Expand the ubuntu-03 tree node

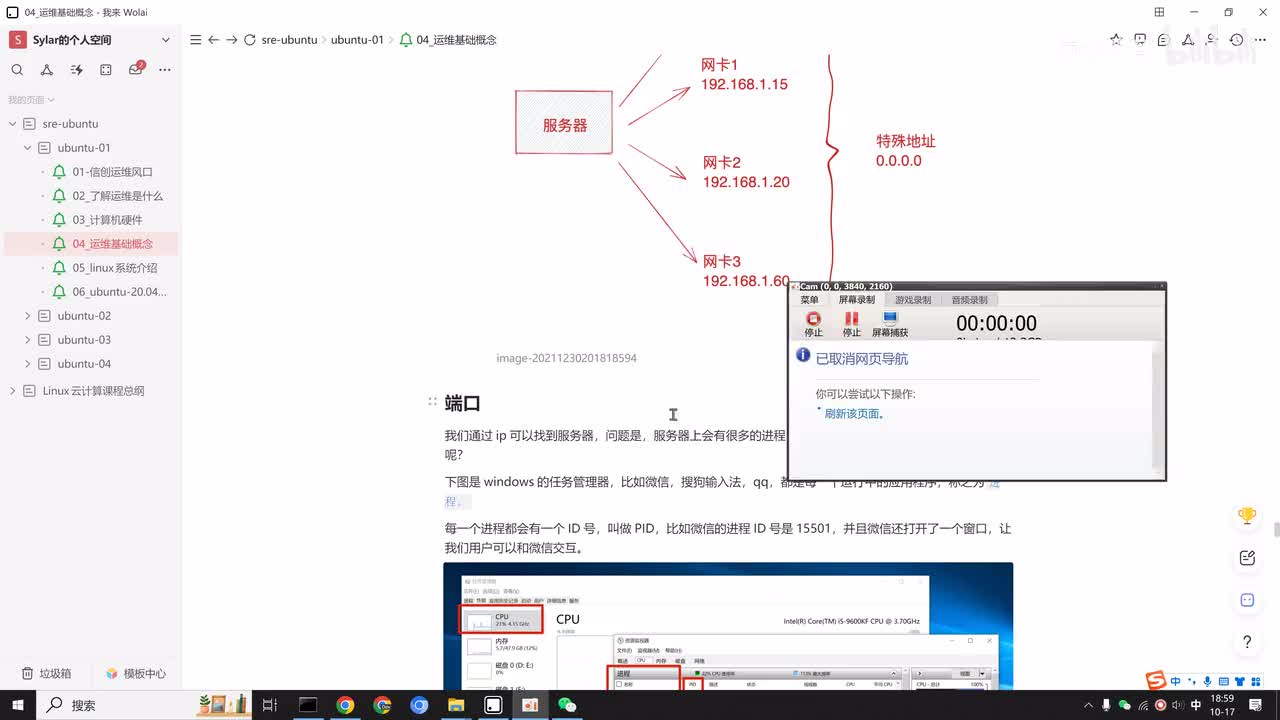tap(28, 340)
